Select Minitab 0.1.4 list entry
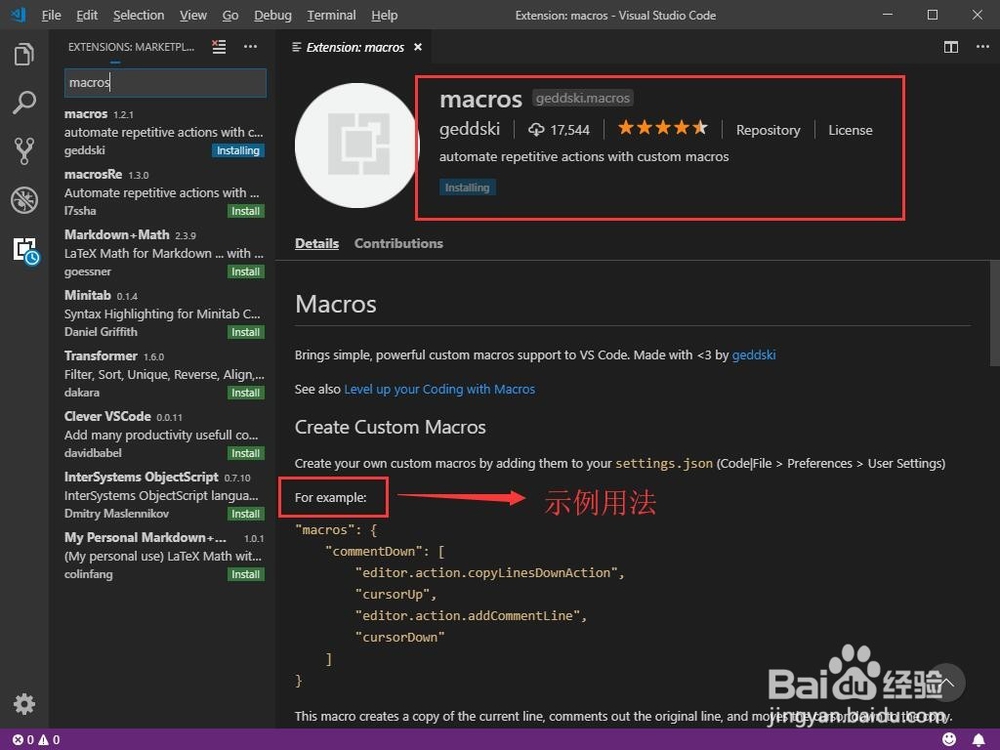Image resolution: width=1000 pixels, height=750 pixels. [x=164, y=314]
